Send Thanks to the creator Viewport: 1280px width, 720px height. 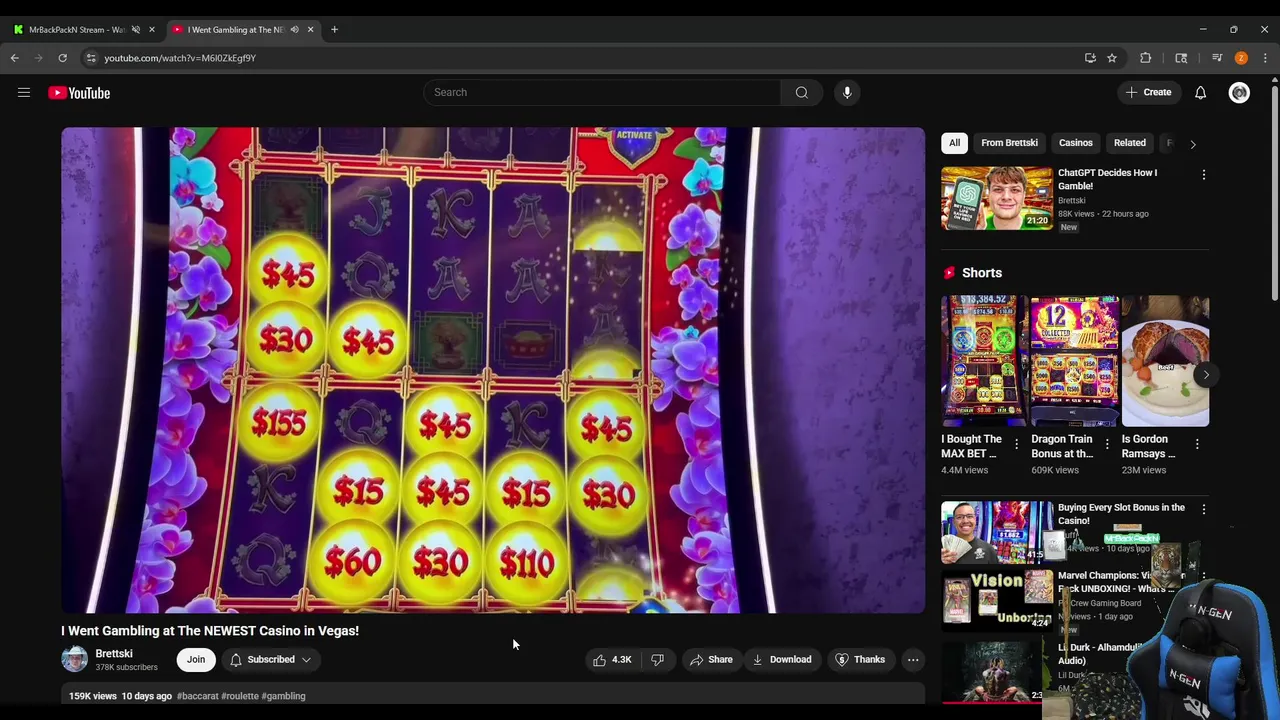(860, 660)
